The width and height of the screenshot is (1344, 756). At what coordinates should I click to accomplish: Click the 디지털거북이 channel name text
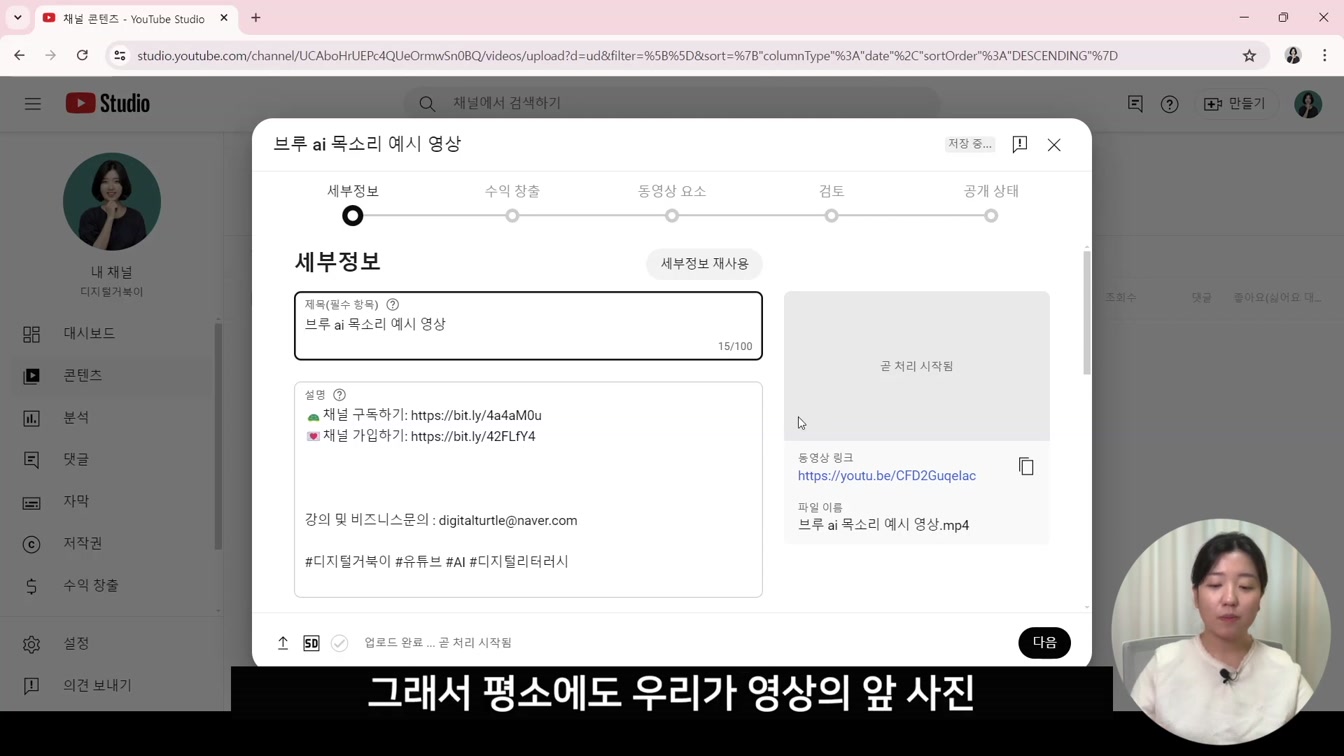[112, 292]
